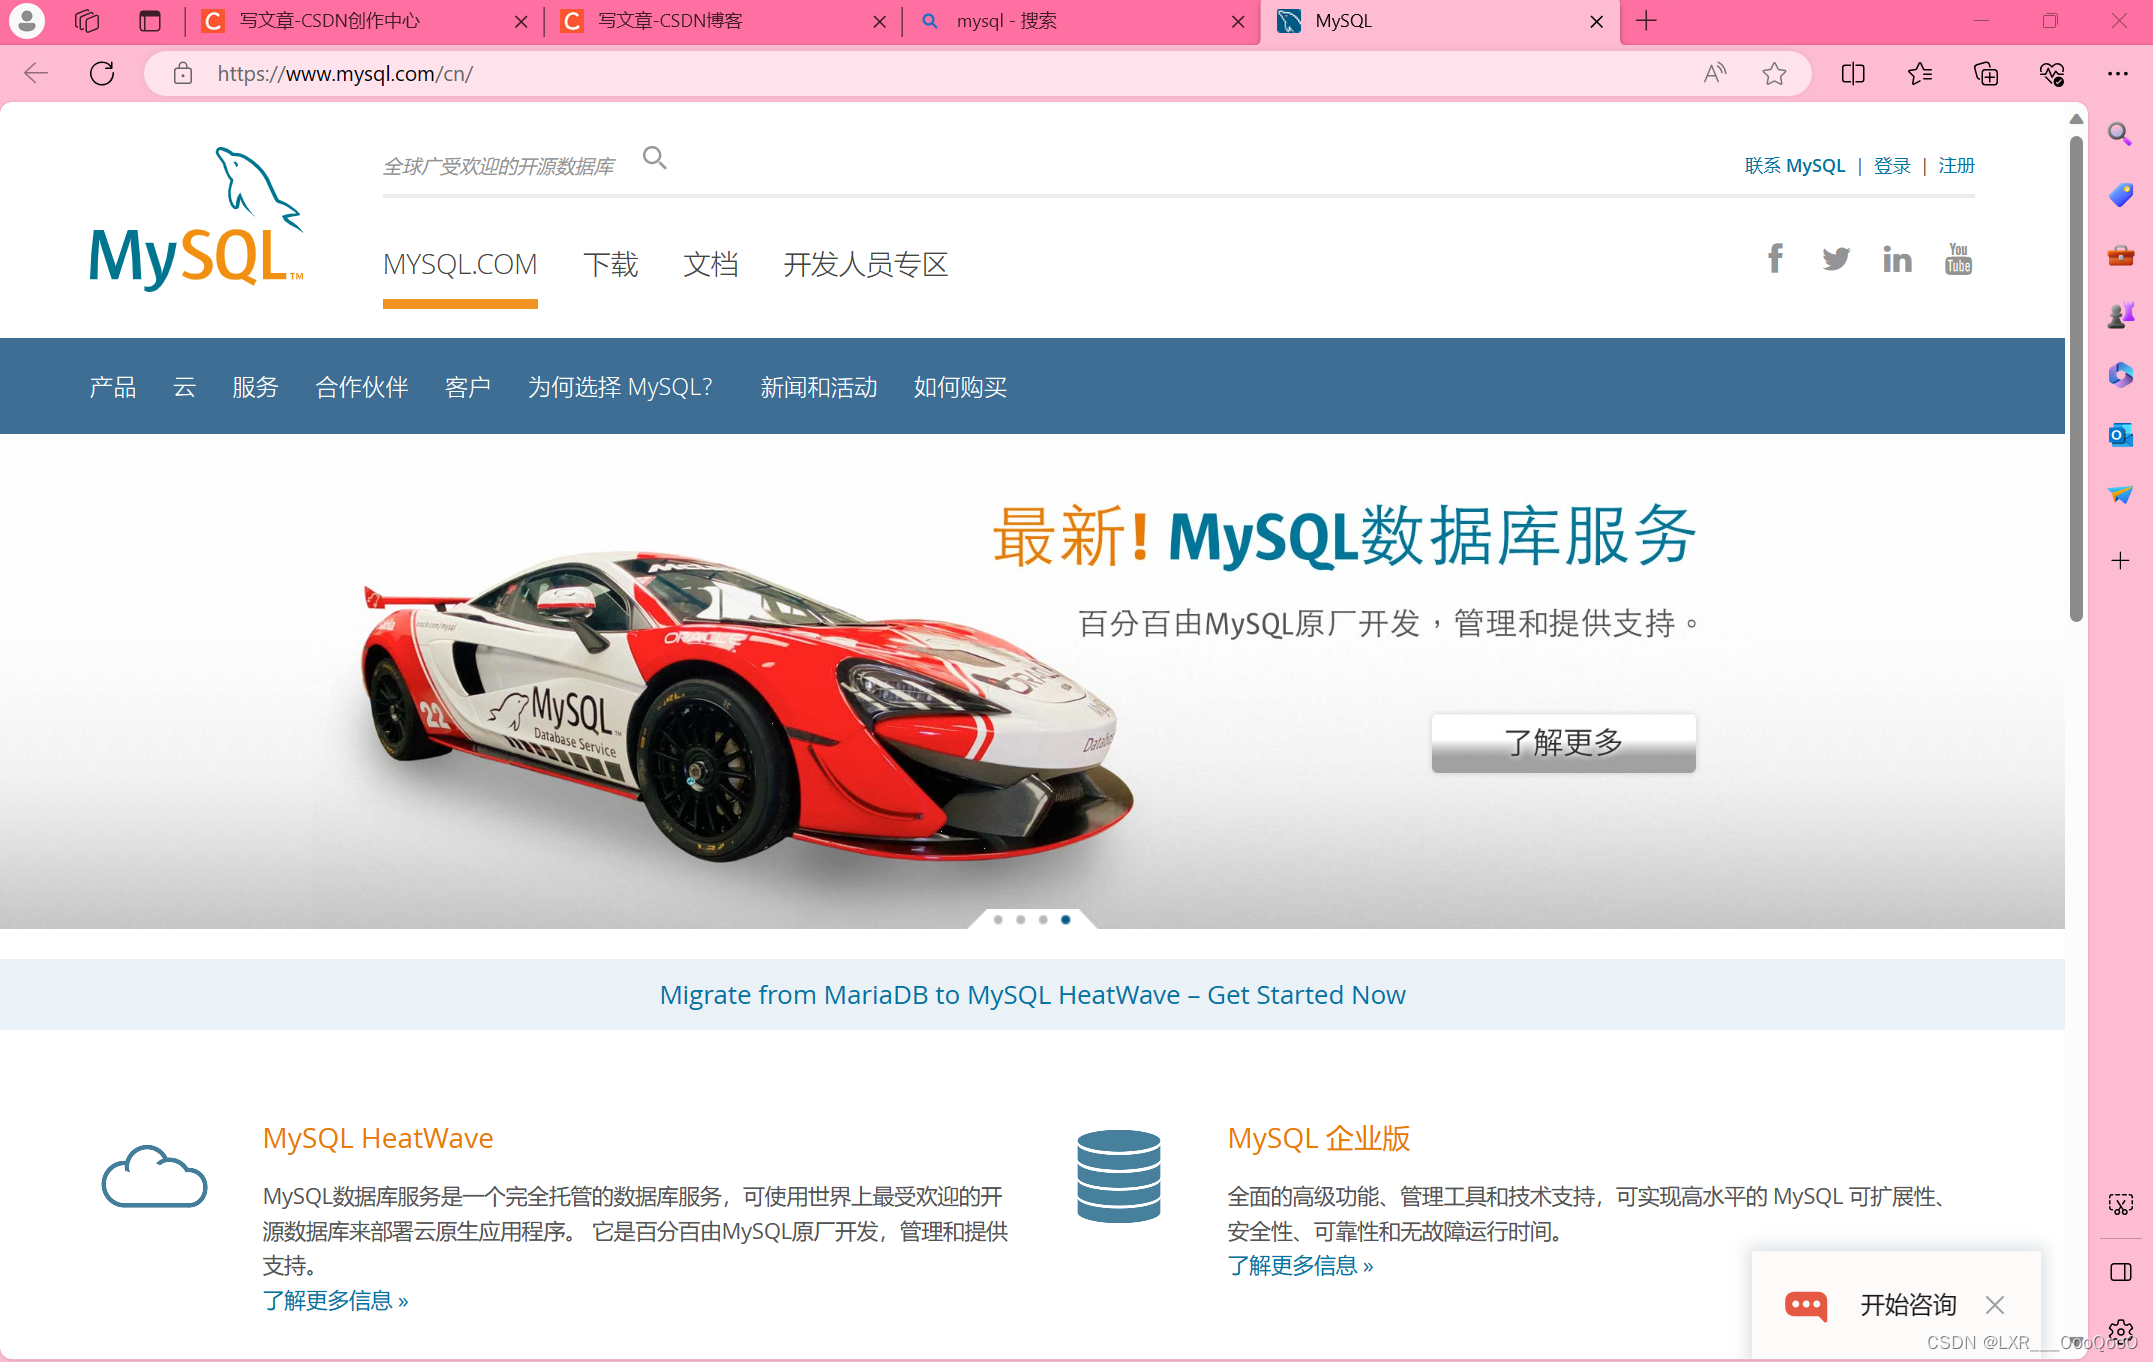The width and height of the screenshot is (2153, 1362).
Task: Open the 产品 navigation menu
Action: coord(111,387)
